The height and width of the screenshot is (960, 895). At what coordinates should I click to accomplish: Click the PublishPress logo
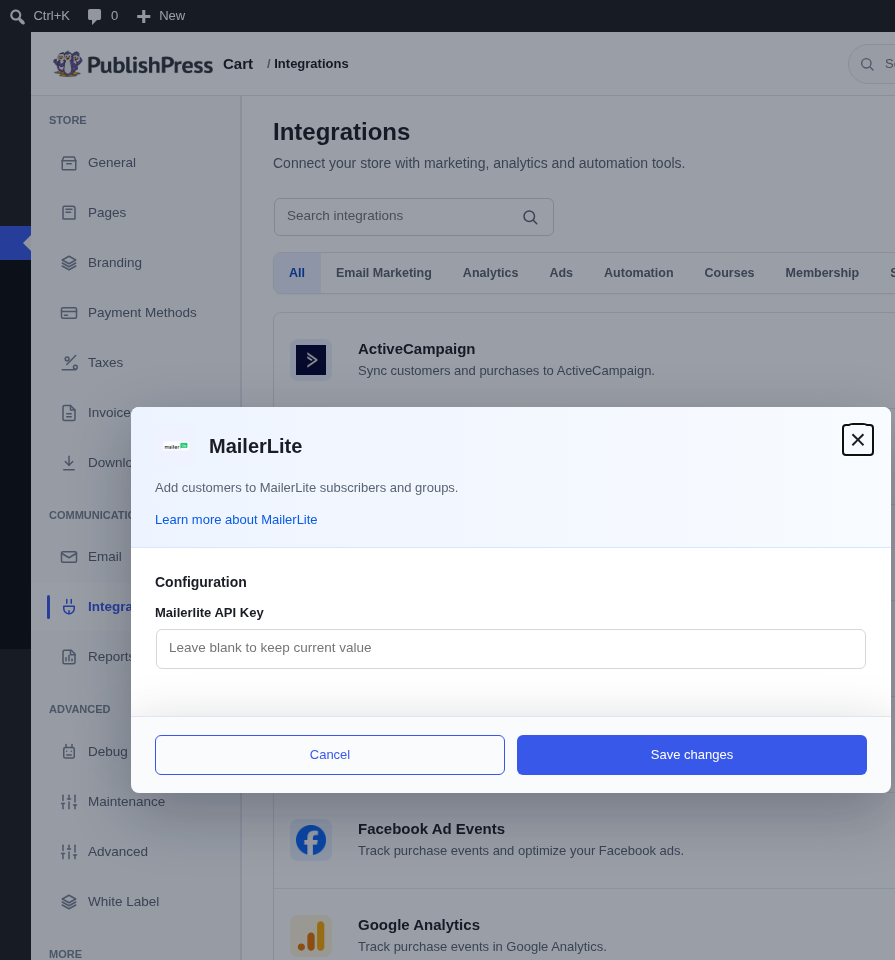click(x=133, y=64)
